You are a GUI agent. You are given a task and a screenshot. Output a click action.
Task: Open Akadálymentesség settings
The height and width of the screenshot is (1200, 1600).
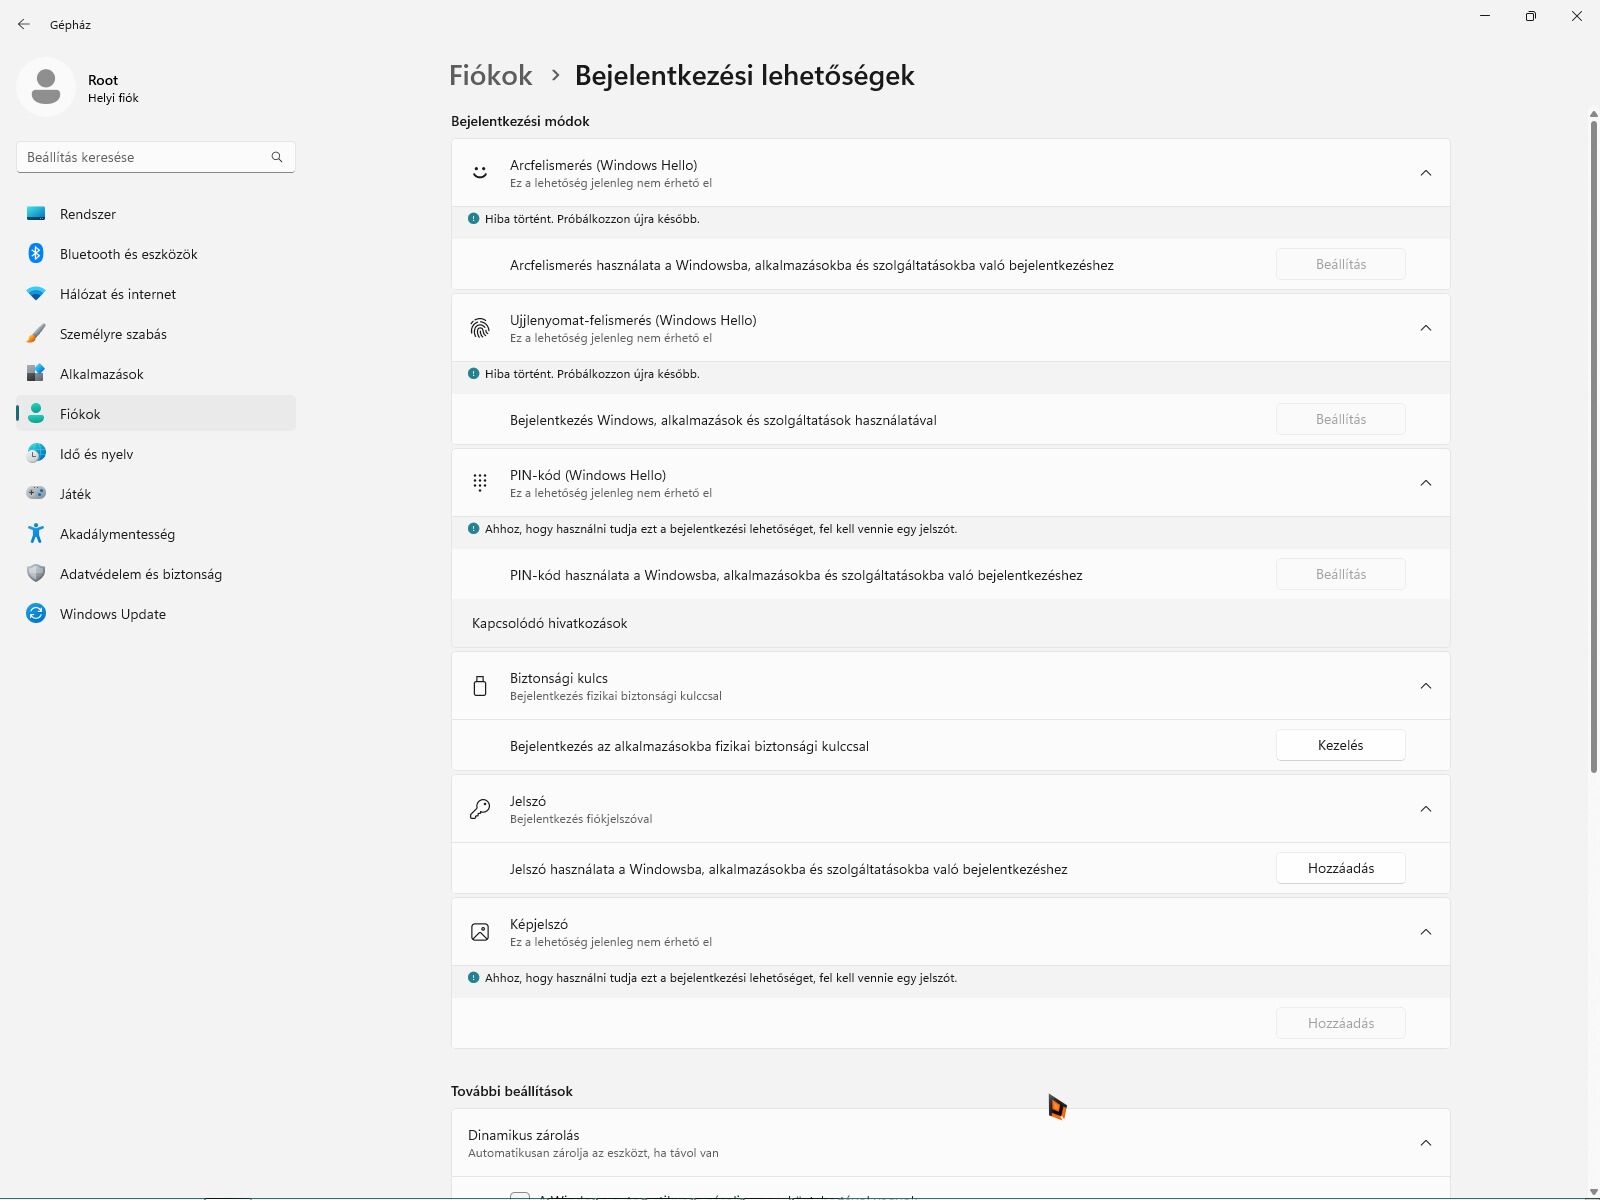[x=156, y=534]
